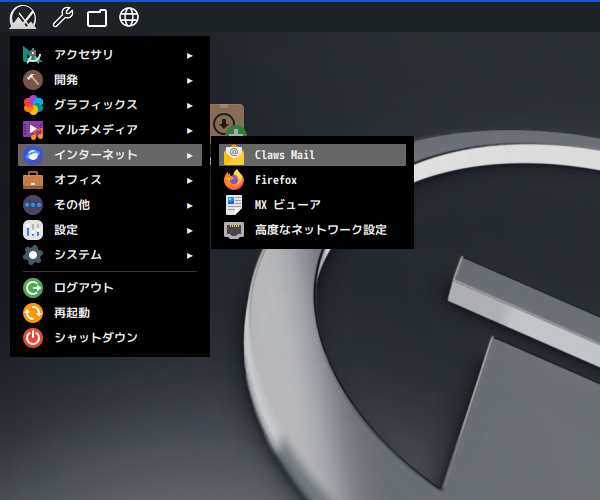The image size is (600, 500).
Task: Open the その他 menu category
Action: [x=110, y=205]
